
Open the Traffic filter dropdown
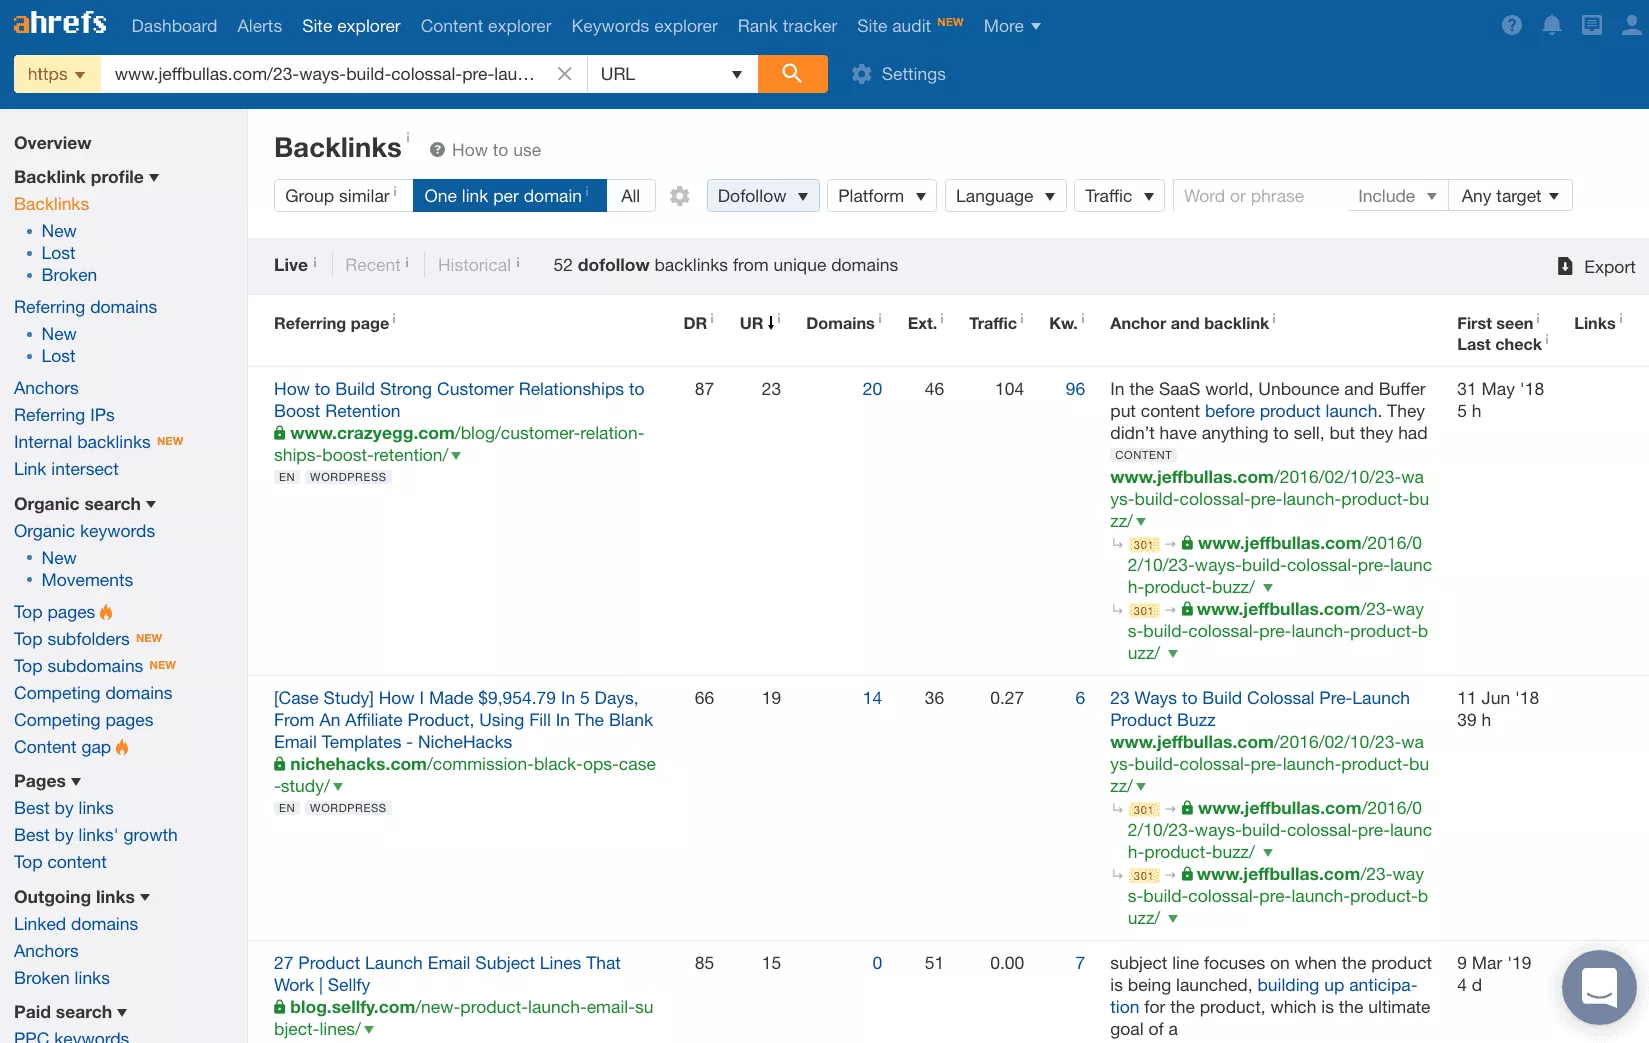1119,196
